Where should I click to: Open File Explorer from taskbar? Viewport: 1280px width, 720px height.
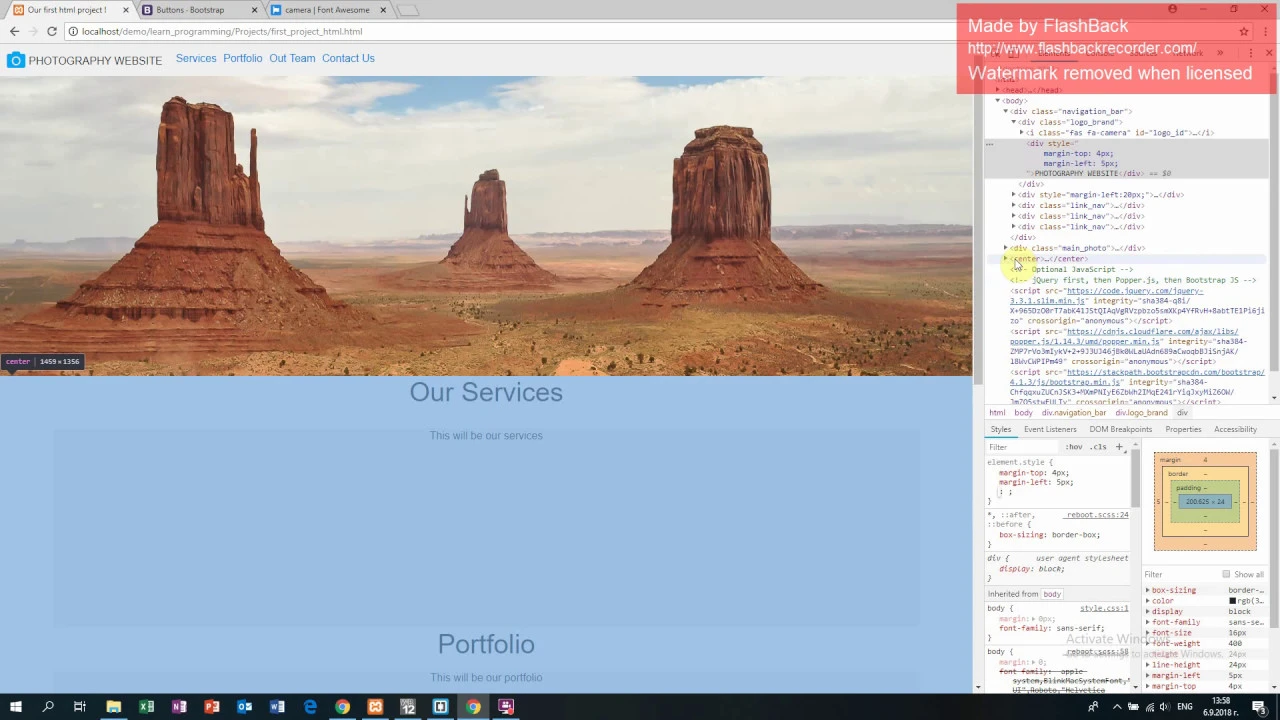point(113,707)
